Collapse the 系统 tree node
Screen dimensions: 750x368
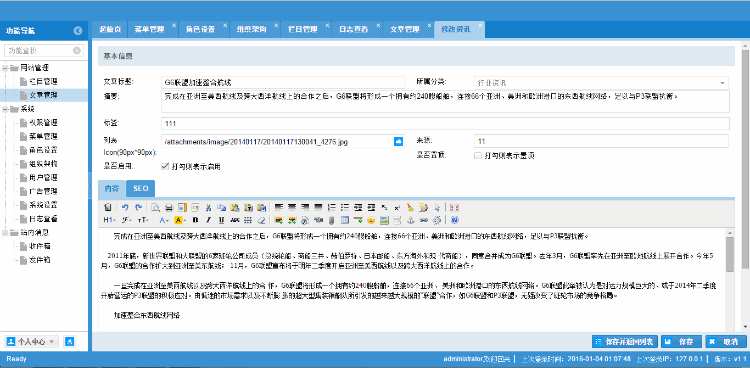click(5, 109)
